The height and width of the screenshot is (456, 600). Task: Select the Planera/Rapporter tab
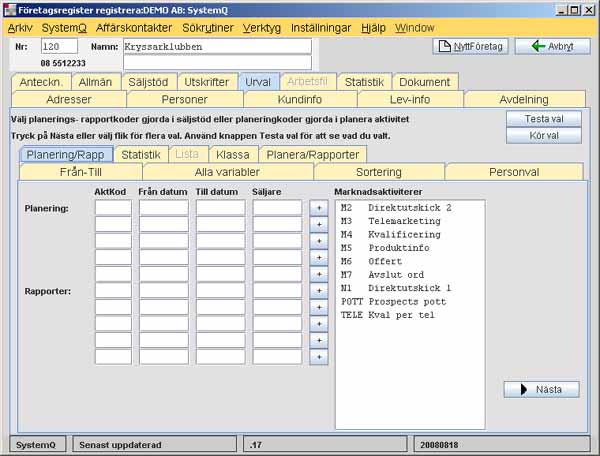pyautogui.click(x=313, y=155)
